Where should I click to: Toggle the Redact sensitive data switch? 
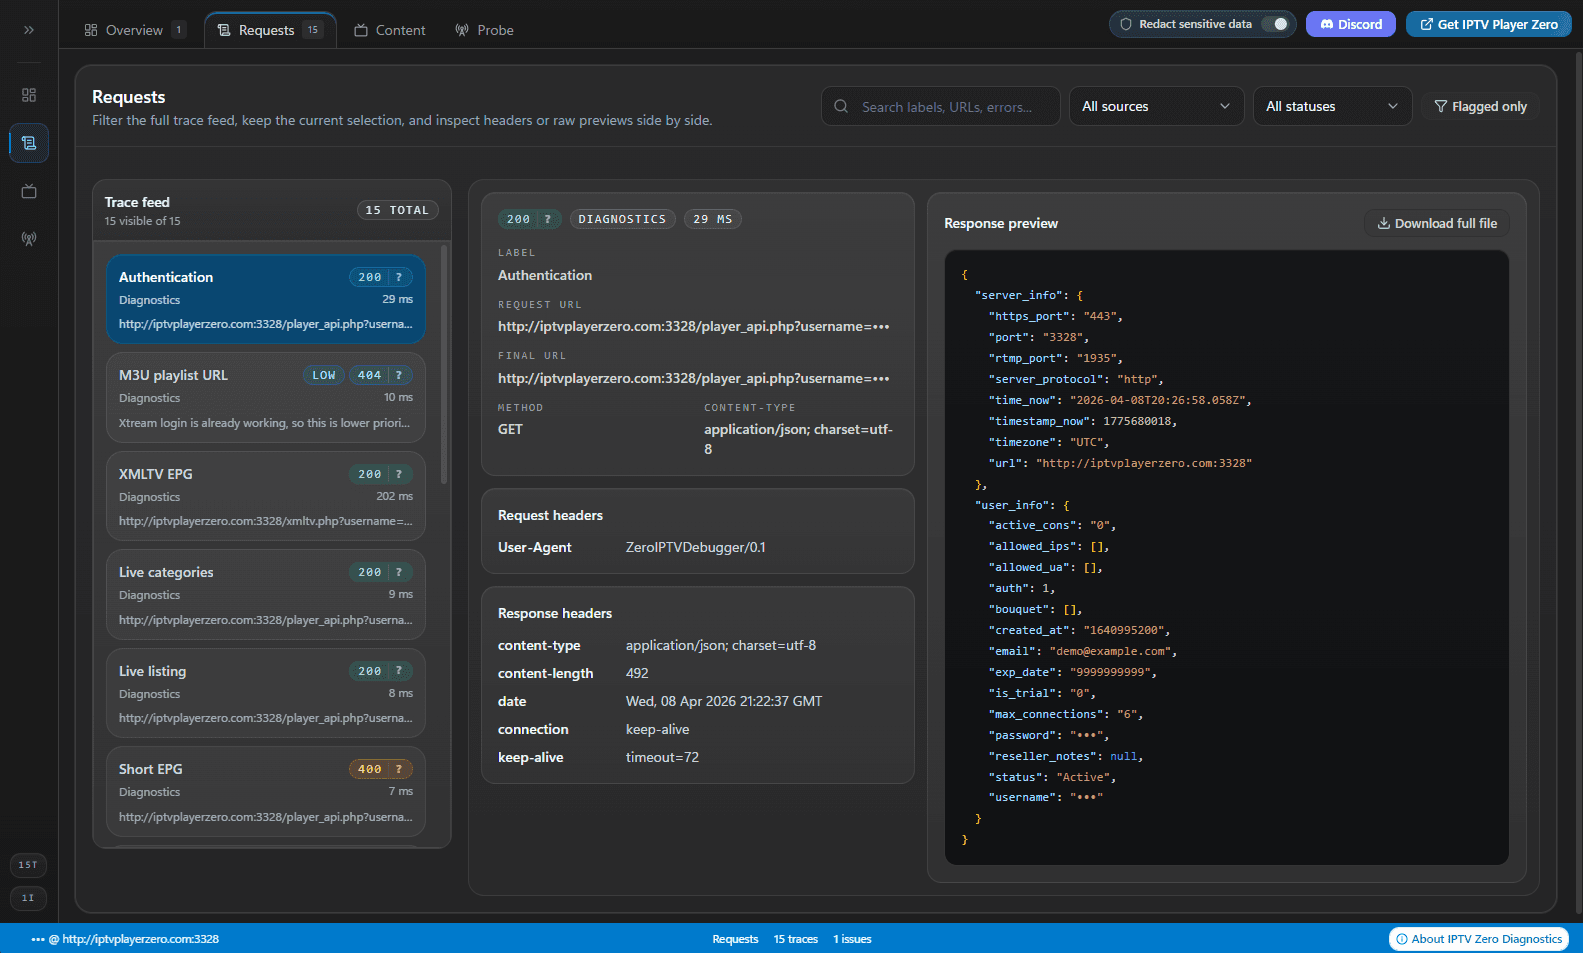(x=1274, y=24)
